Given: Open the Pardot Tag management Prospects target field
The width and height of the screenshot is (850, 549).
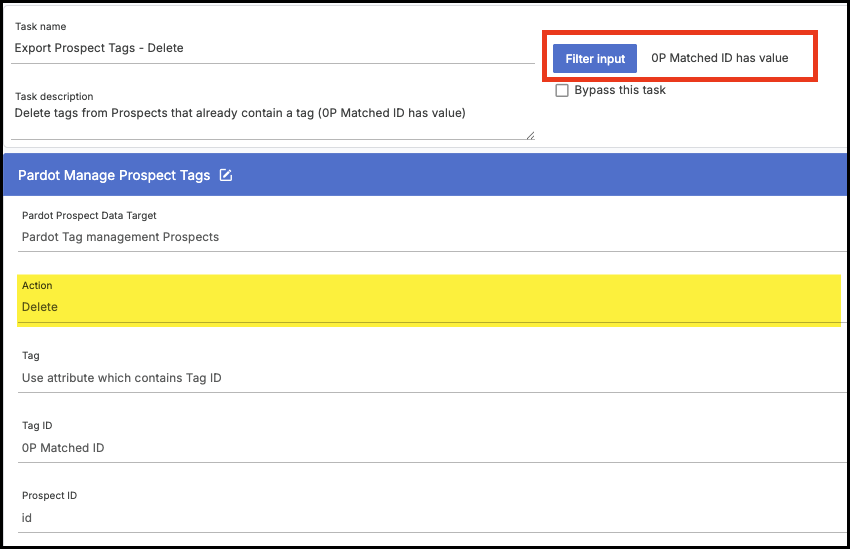Looking at the screenshot, I should coord(429,237).
